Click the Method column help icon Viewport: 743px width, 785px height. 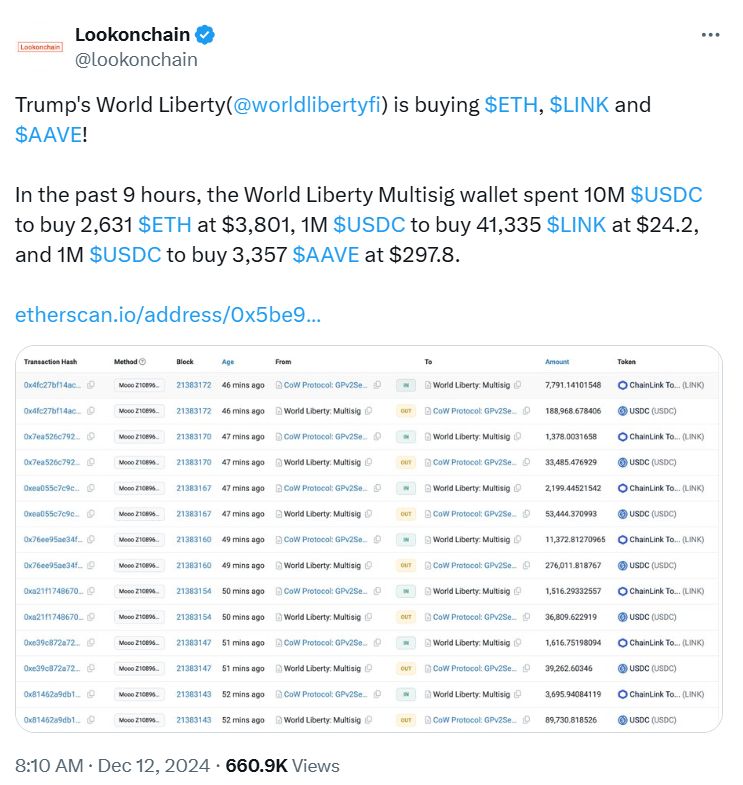(x=142, y=362)
